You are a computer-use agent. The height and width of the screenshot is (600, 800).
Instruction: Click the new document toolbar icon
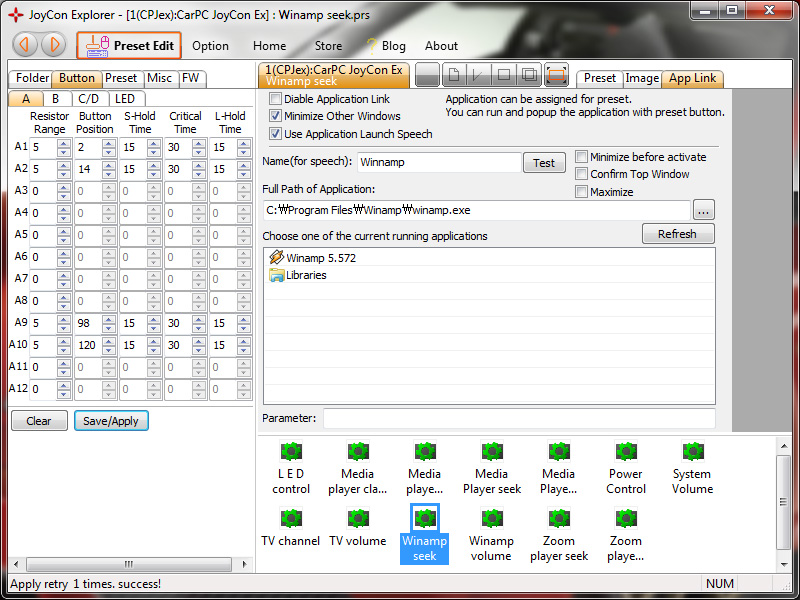click(454, 76)
